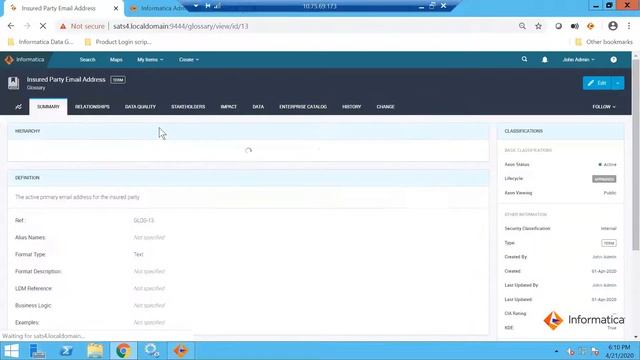The image size is (640, 360).
Task: Expand the My Items menu
Action: (150, 60)
